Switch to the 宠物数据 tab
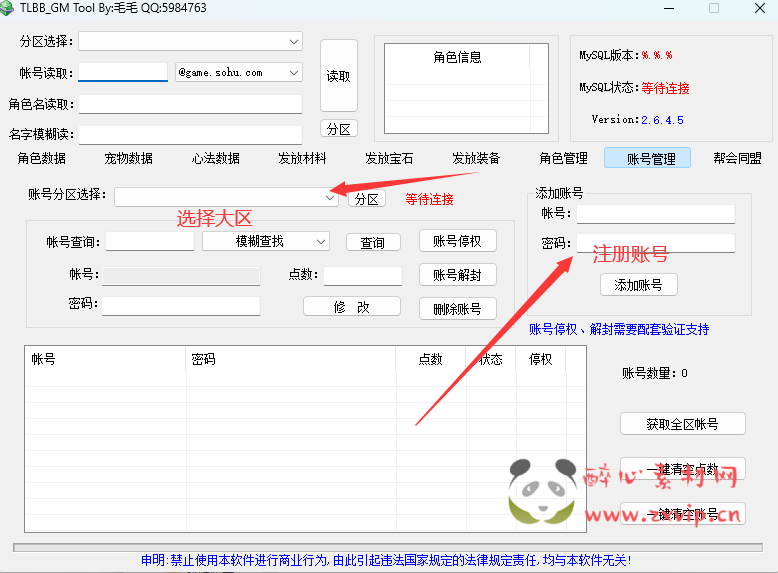Screen dimensions: 778x573 [x=129, y=158]
